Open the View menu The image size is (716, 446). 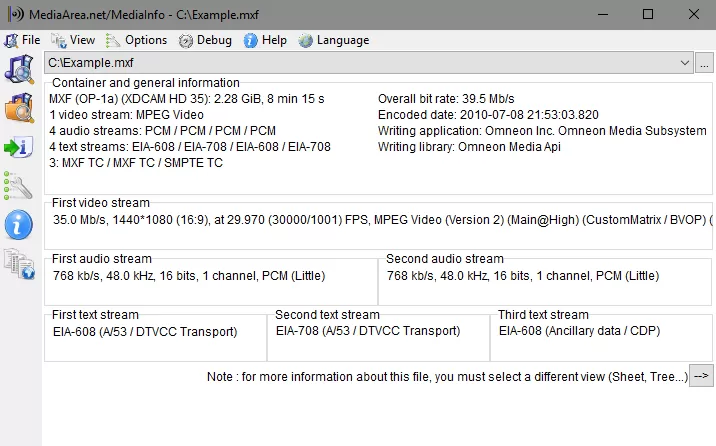[x=73, y=40]
